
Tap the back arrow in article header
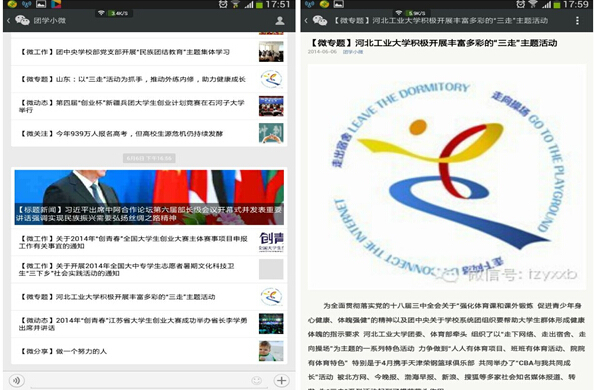306,20
